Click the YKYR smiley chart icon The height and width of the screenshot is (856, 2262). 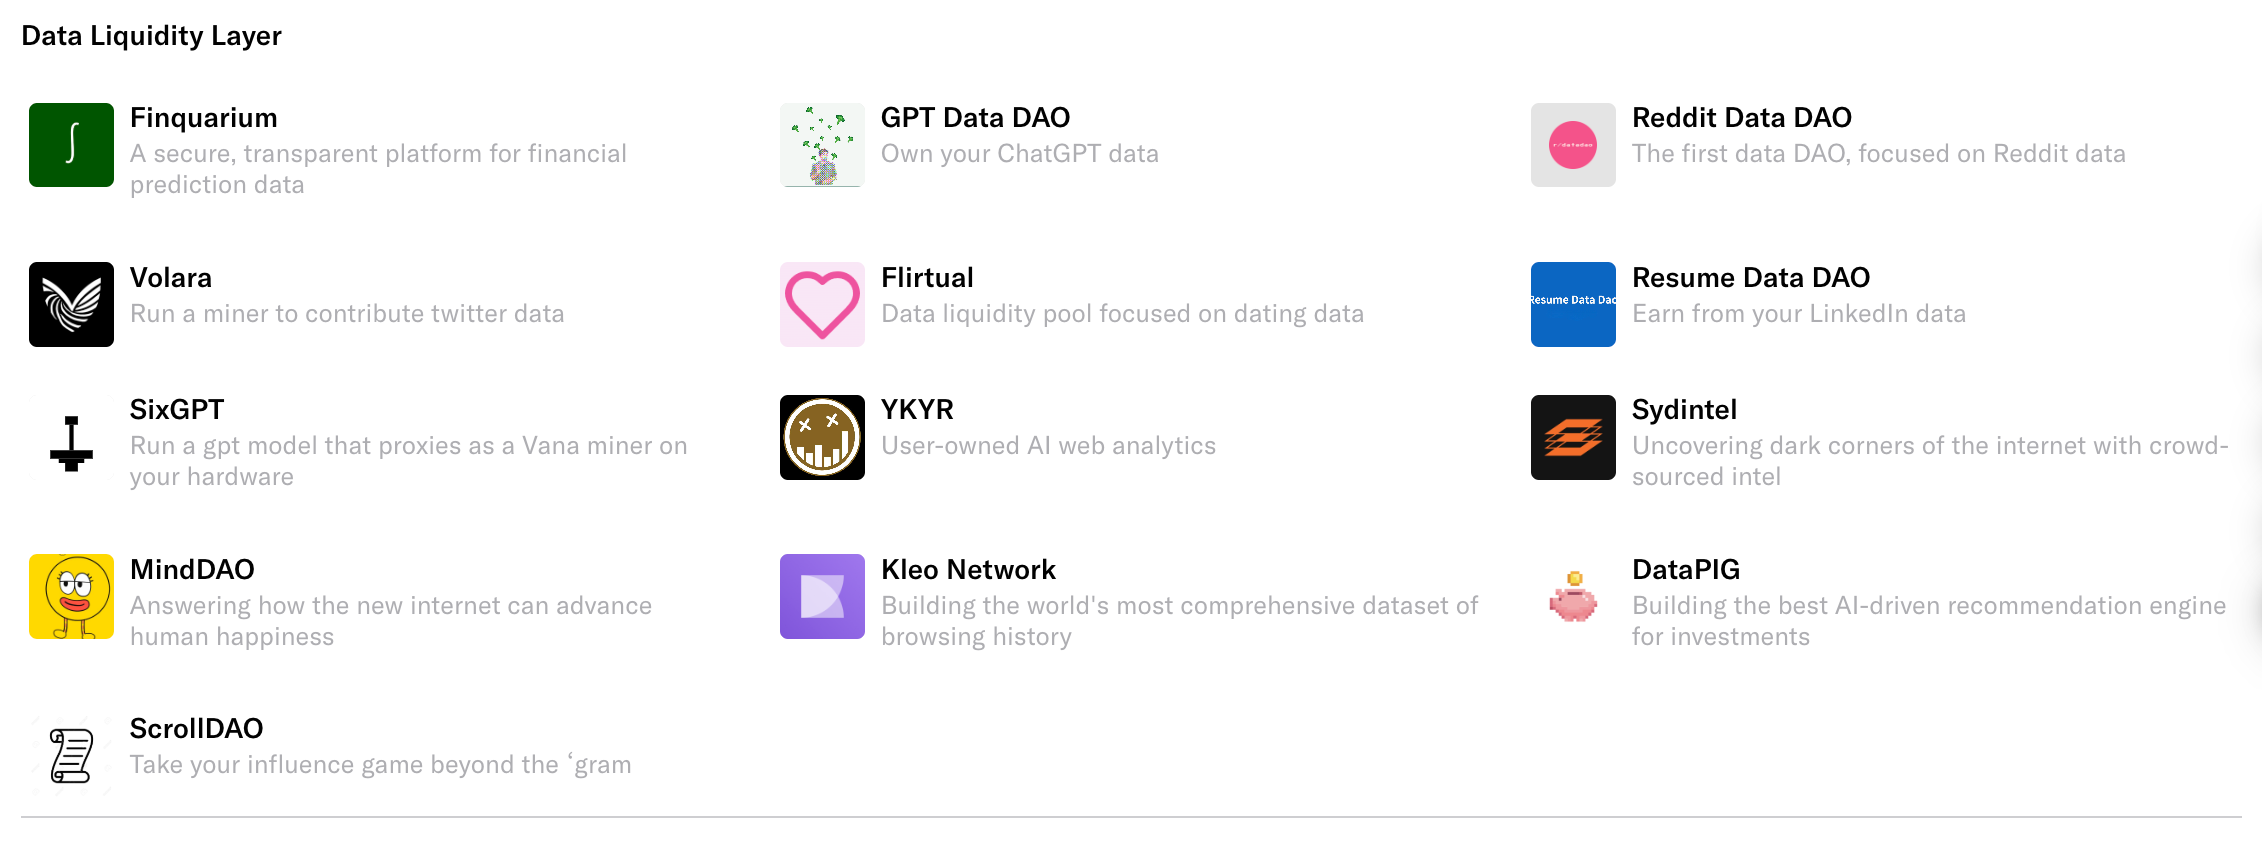(x=822, y=437)
